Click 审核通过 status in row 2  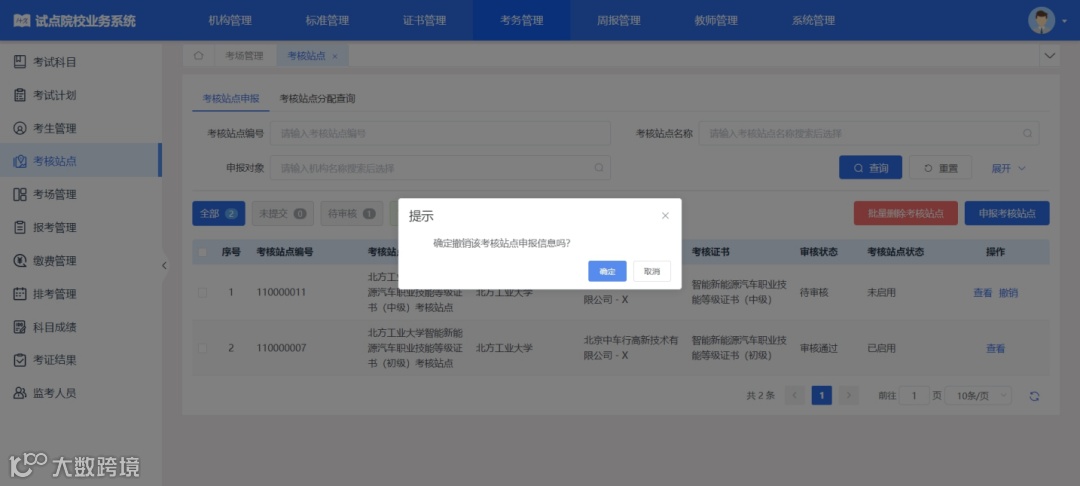(818, 348)
